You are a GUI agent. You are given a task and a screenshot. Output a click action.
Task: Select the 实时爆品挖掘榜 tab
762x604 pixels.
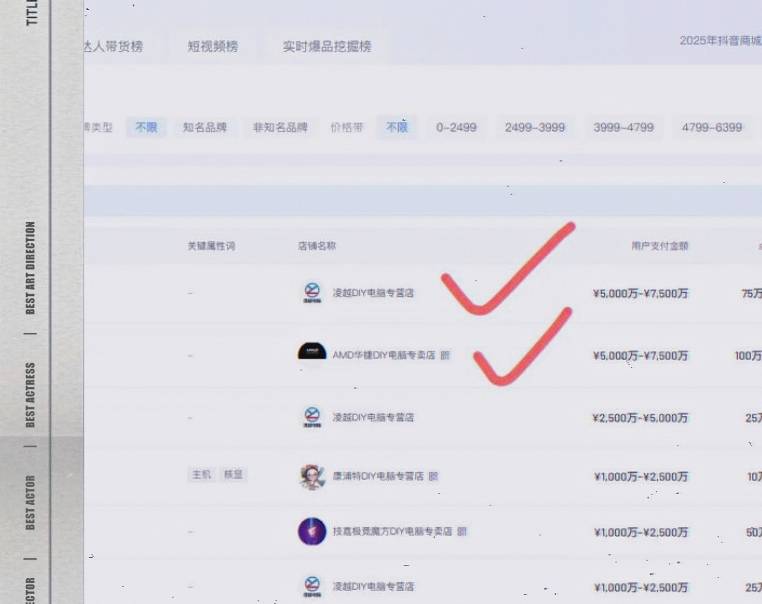[327, 47]
